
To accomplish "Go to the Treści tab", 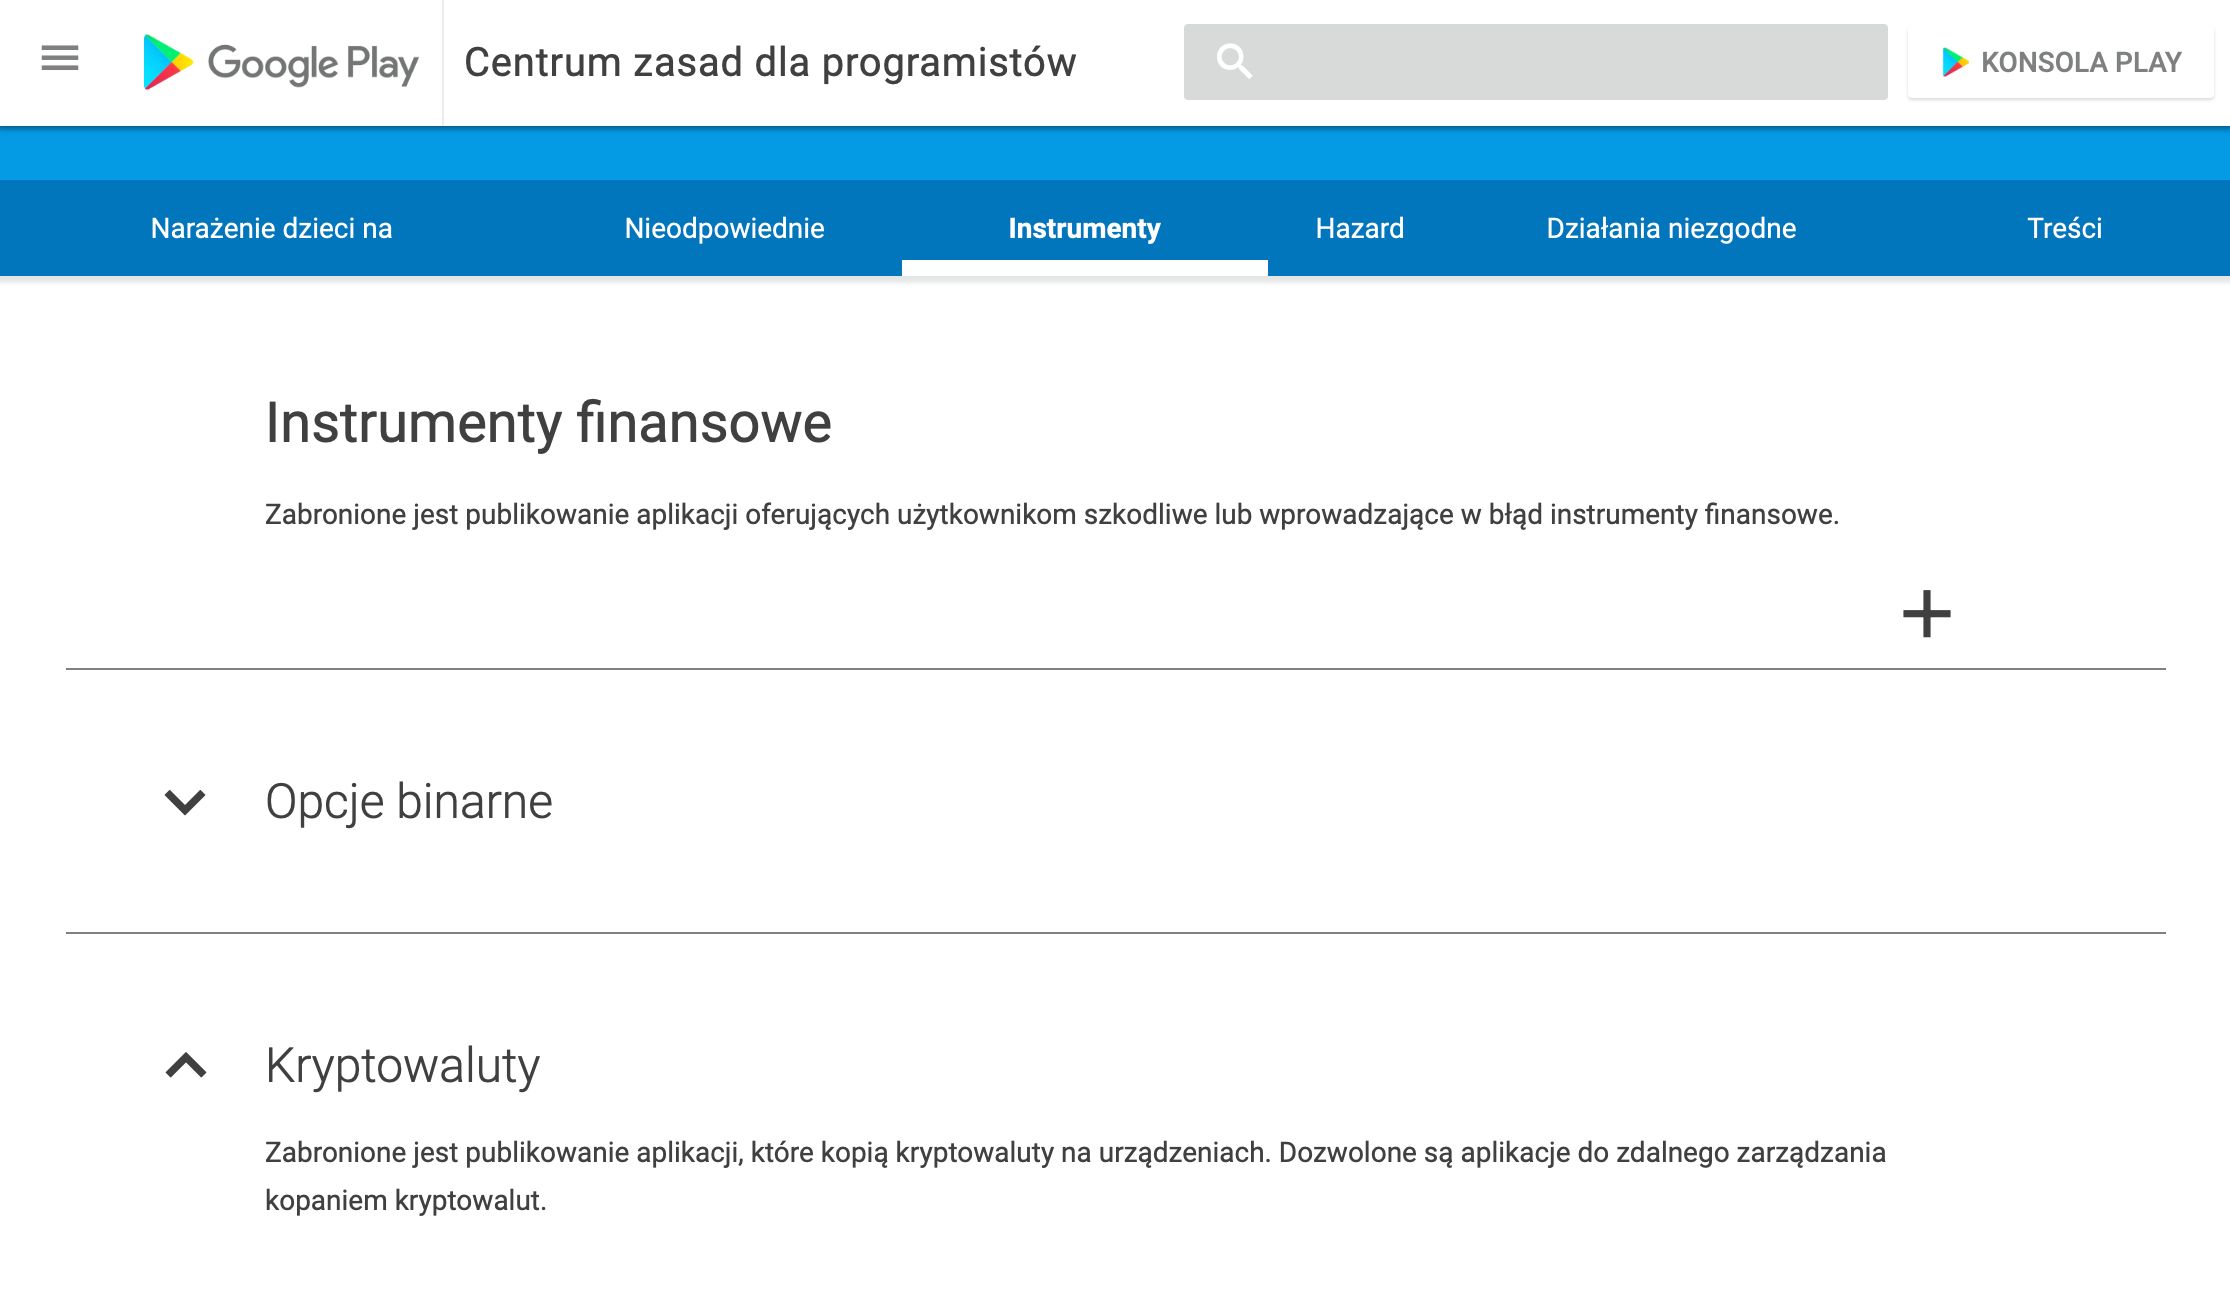I will pyautogui.click(x=2064, y=228).
